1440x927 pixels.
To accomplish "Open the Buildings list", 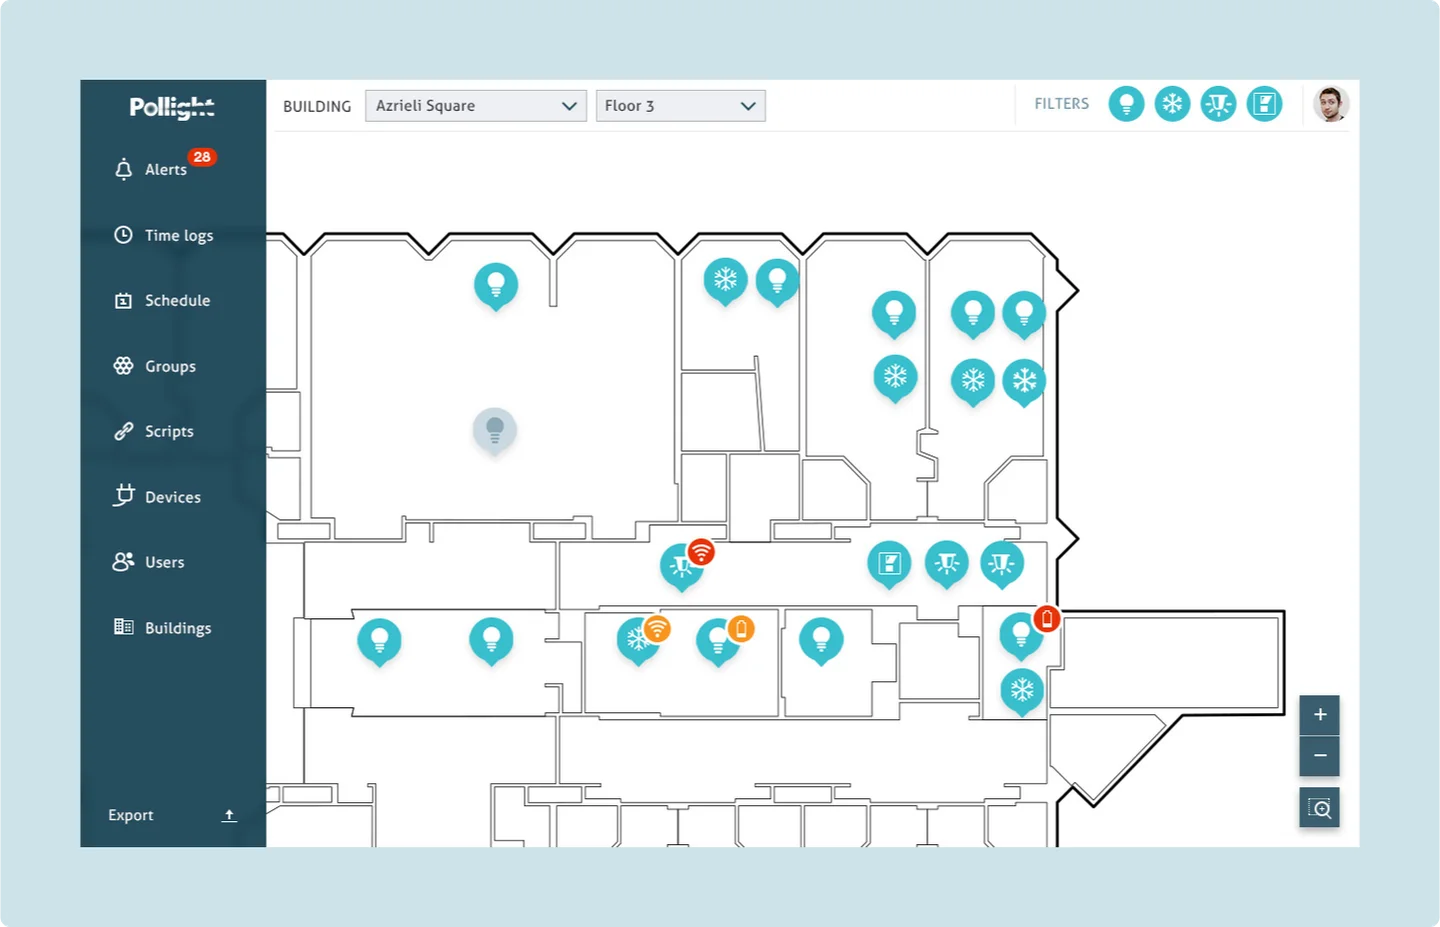I will (163, 627).
